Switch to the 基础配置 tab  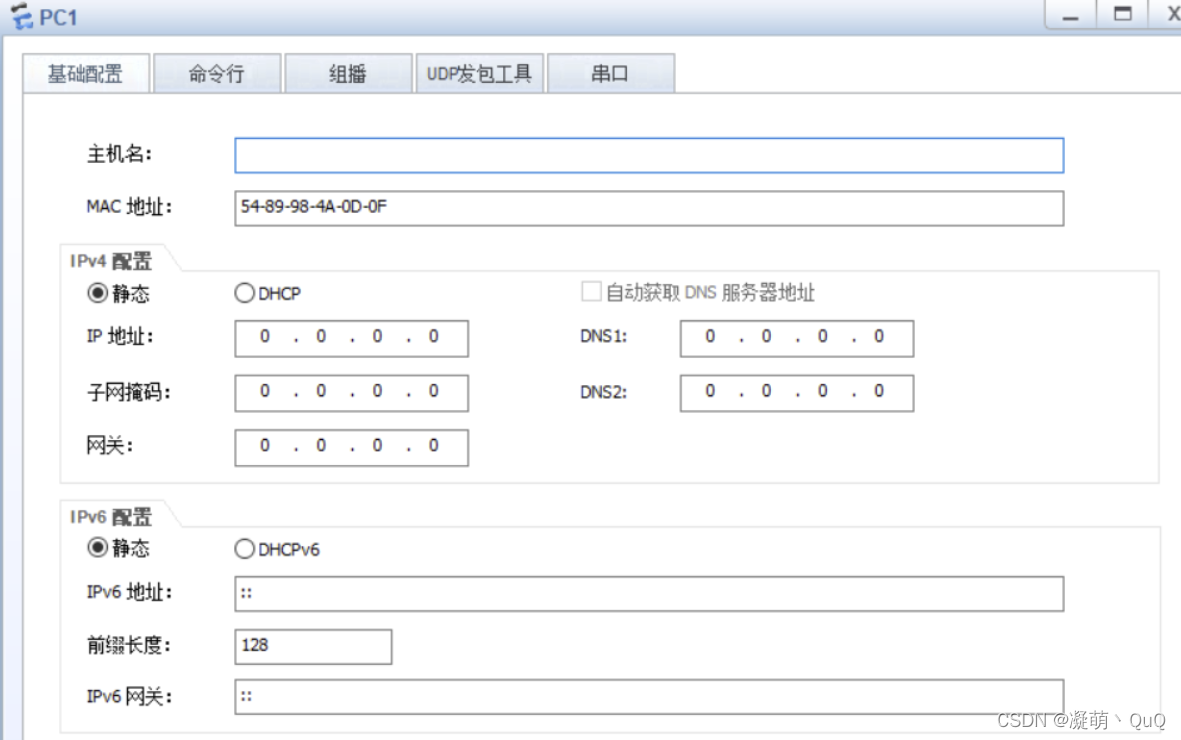click(86, 74)
